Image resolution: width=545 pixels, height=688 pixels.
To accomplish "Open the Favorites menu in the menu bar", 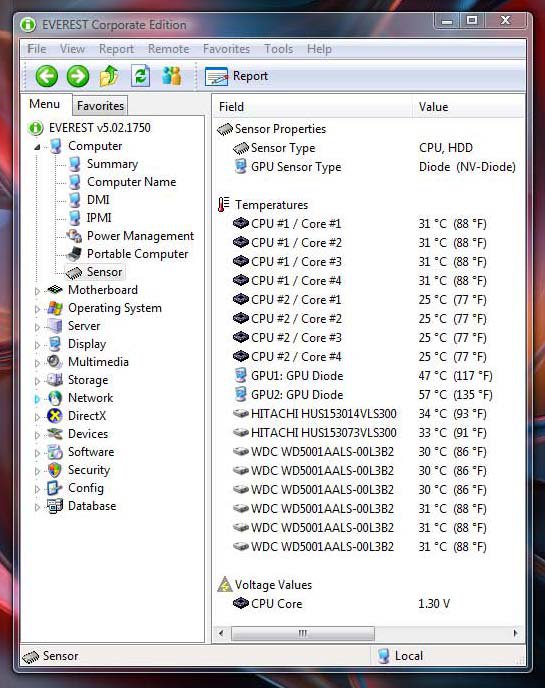I will pyautogui.click(x=226, y=49).
